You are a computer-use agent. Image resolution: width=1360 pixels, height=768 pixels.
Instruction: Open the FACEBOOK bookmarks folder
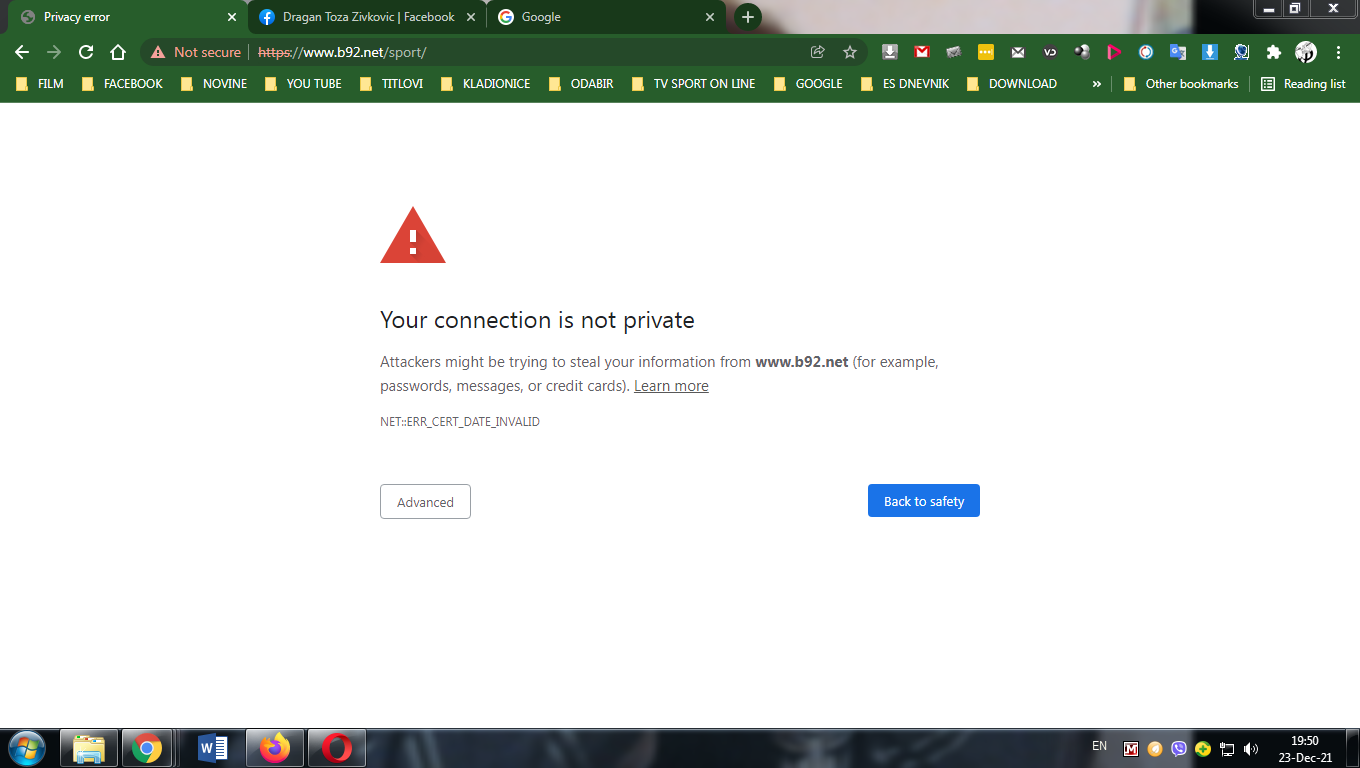tap(123, 84)
